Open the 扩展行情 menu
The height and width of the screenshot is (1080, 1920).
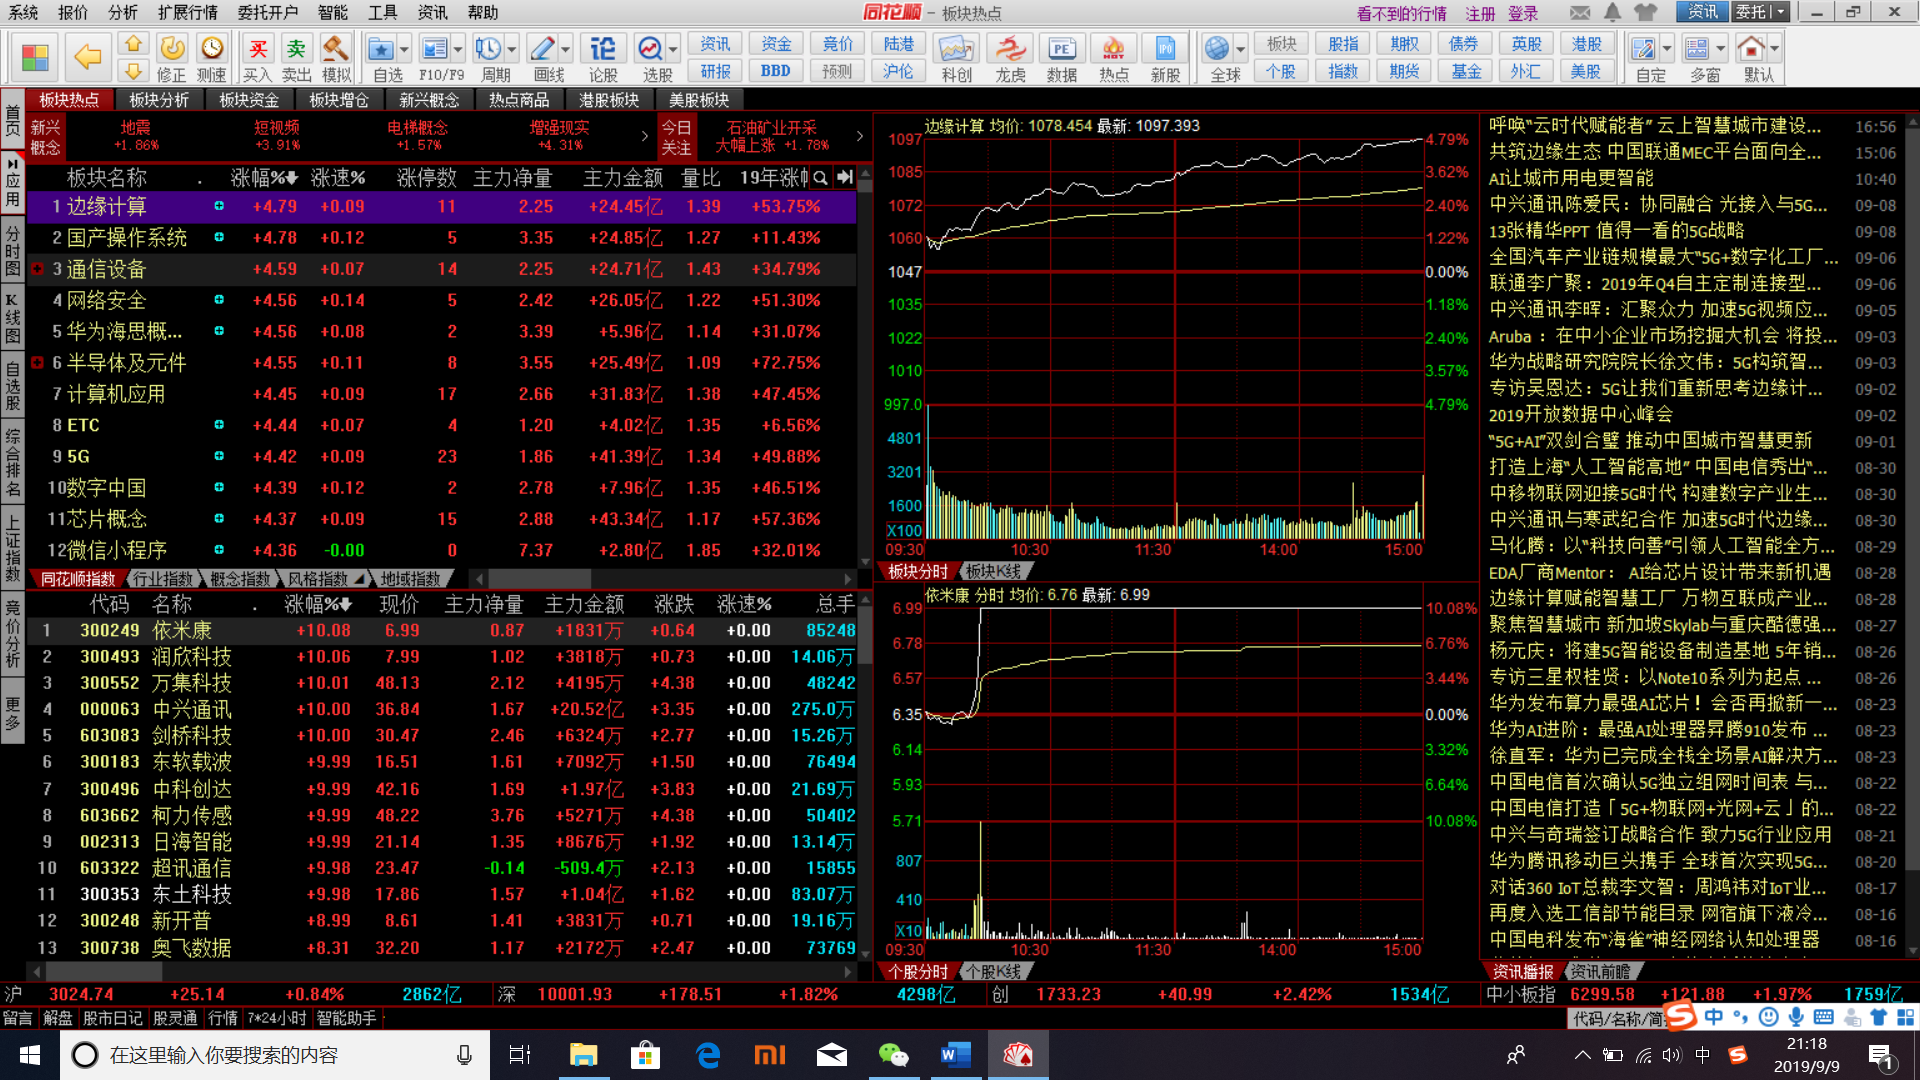pyautogui.click(x=187, y=13)
